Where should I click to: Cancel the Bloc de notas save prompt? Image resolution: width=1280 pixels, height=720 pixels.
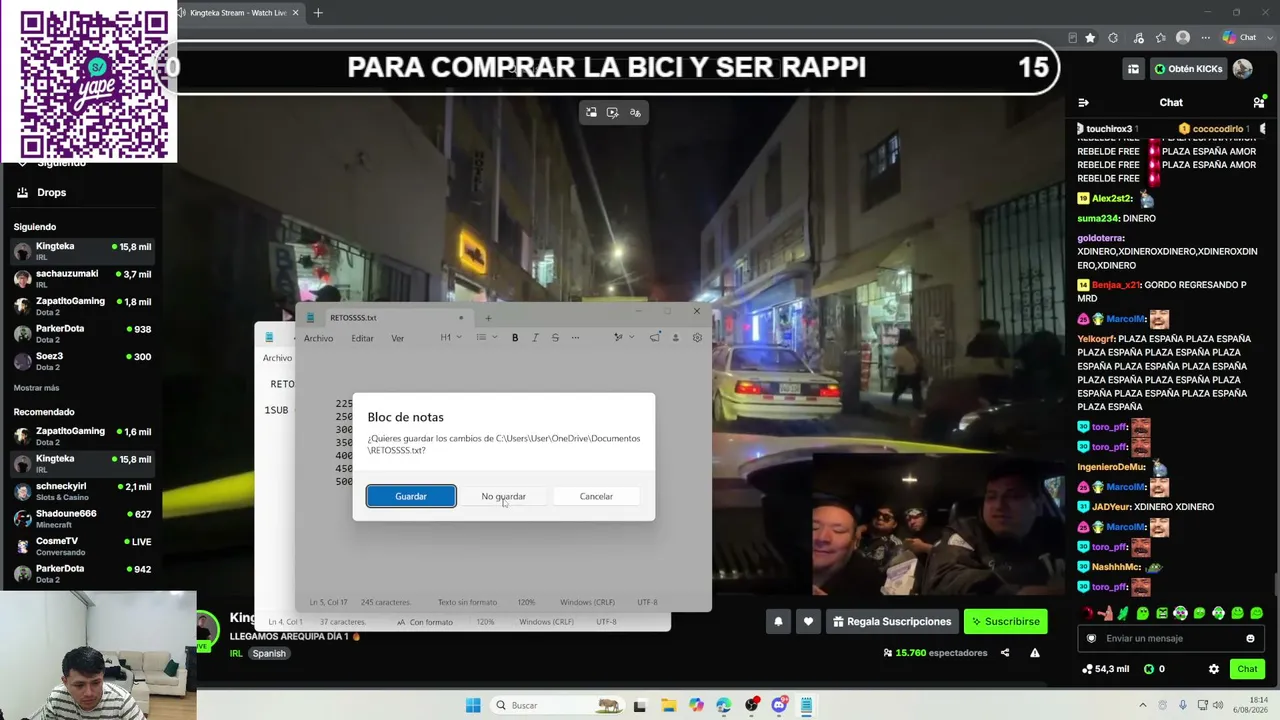[x=596, y=496]
